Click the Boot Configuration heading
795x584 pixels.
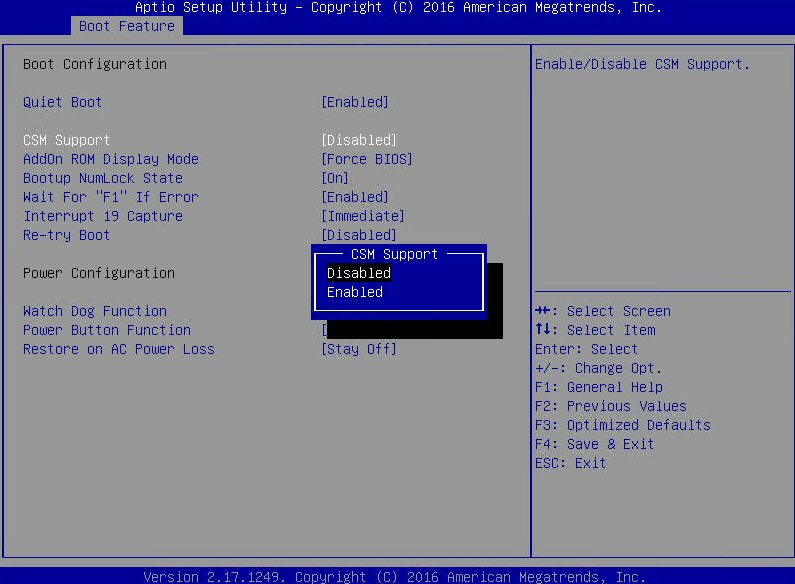[x=95, y=64]
